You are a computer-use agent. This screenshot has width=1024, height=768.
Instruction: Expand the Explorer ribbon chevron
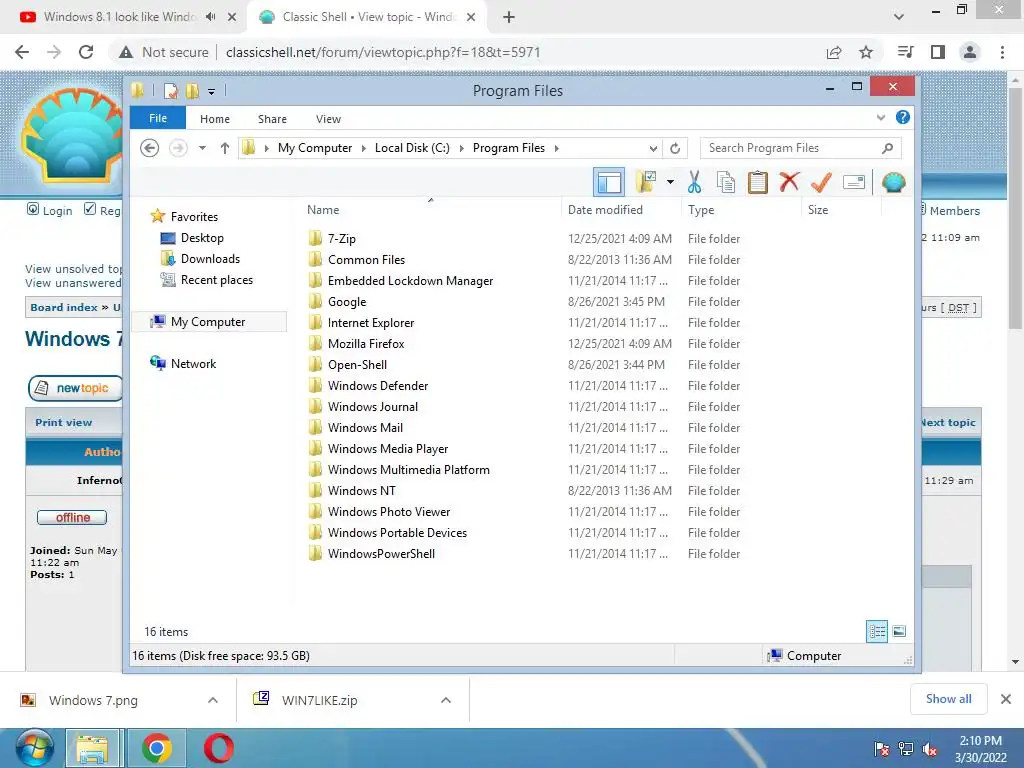pos(881,118)
